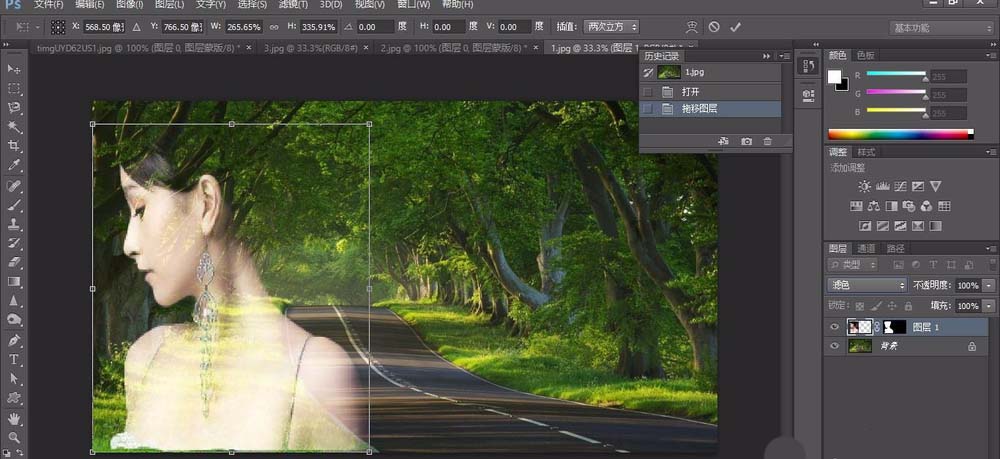The image size is (1000, 459).
Task: Toggle the width-height aspect ratio link
Action: point(274,27)
